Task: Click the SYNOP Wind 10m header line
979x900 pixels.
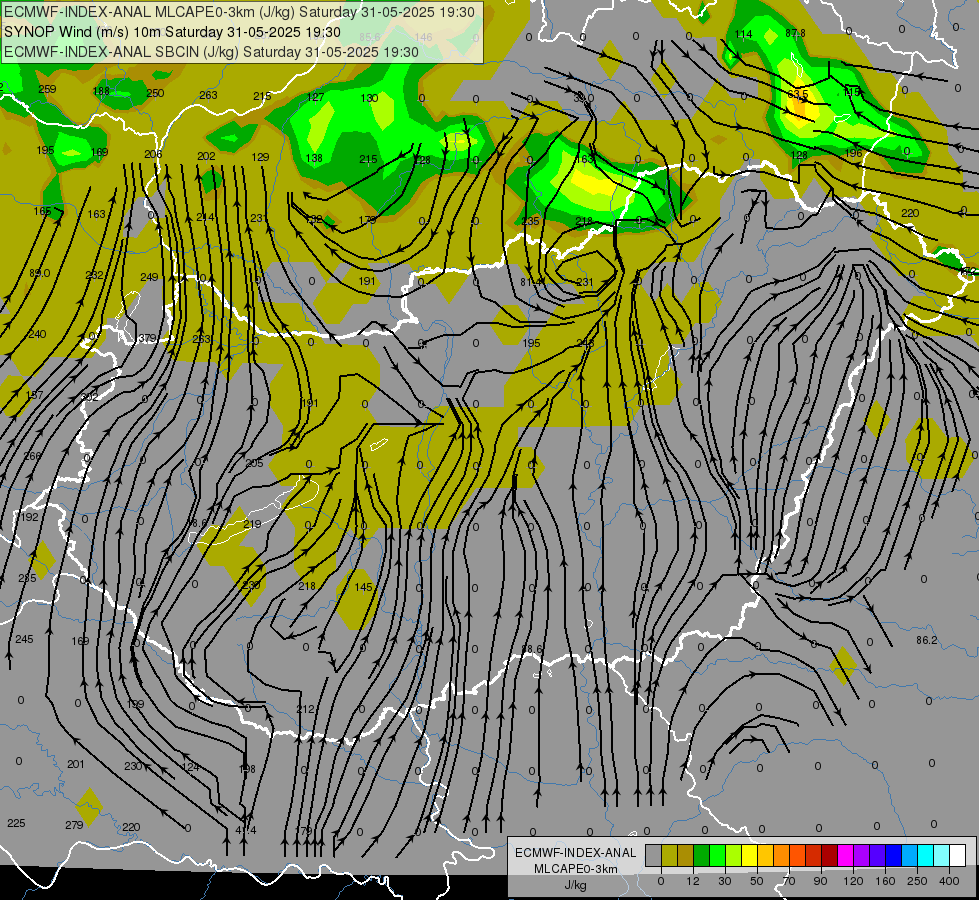Action: click(172, 32)
